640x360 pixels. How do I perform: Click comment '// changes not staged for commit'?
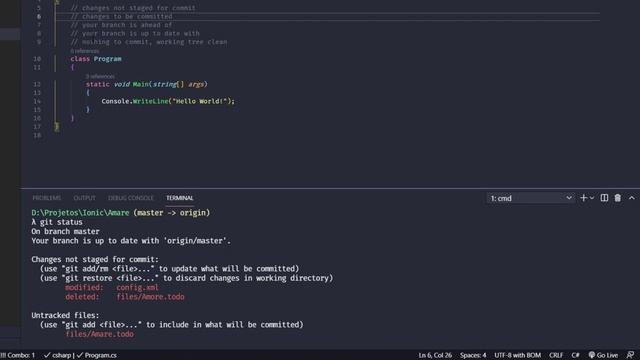[x=133, y=8]
